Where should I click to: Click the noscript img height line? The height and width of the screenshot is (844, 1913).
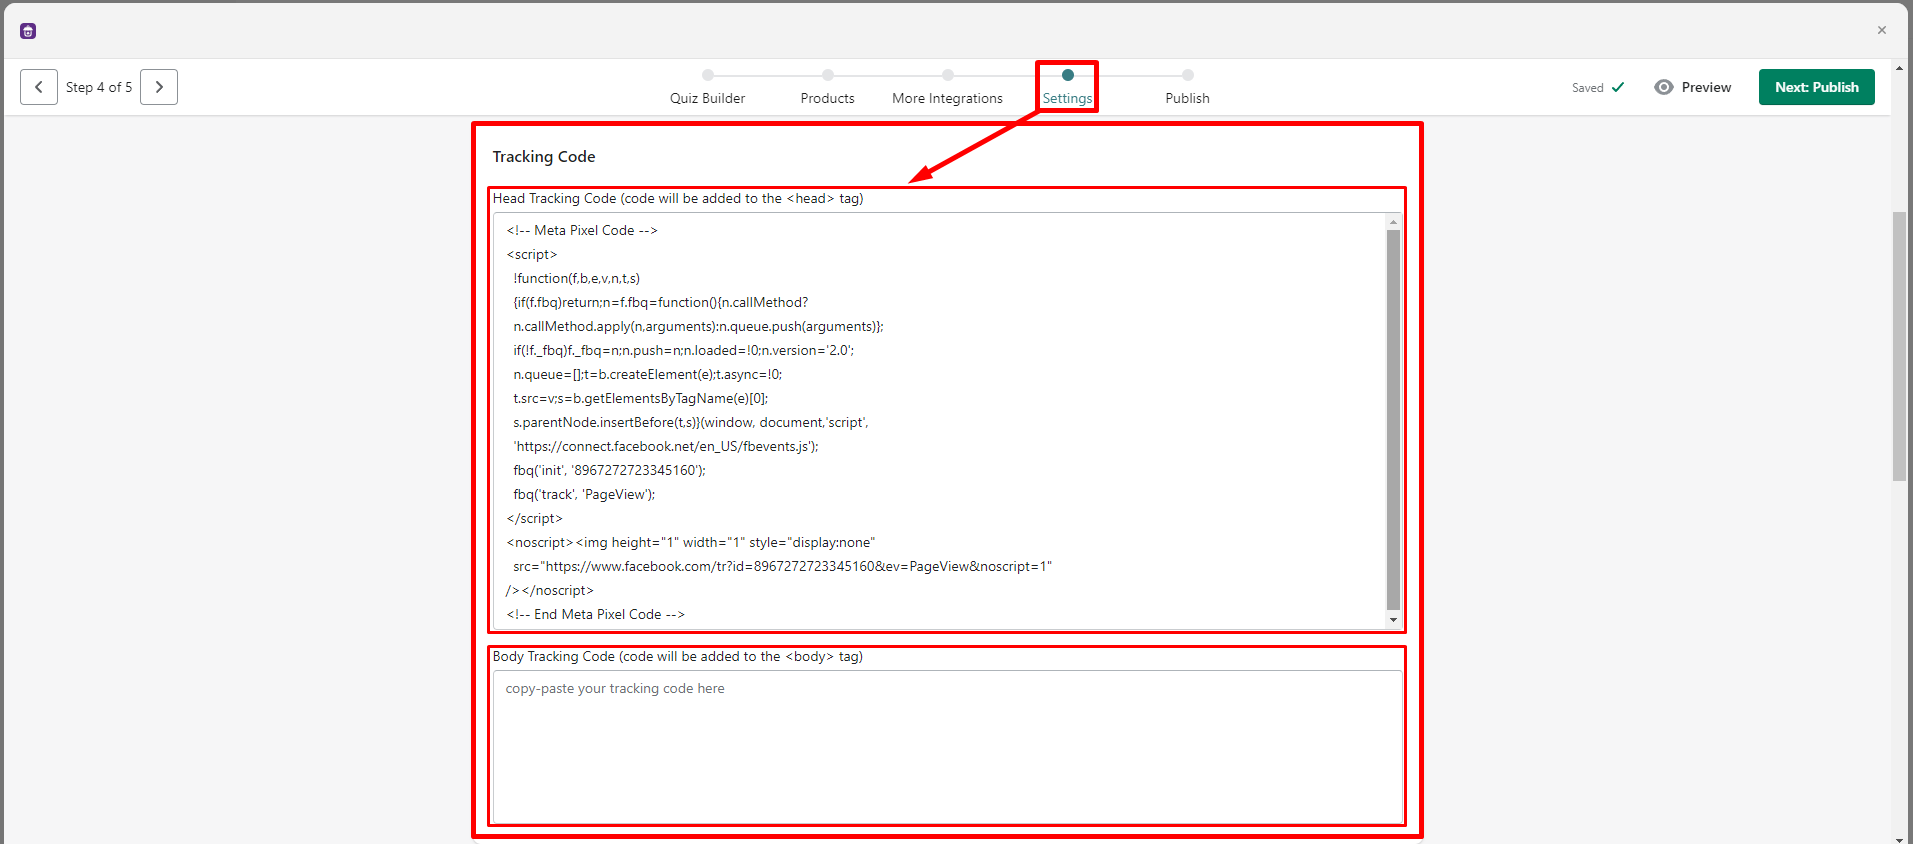click(690, 542)
